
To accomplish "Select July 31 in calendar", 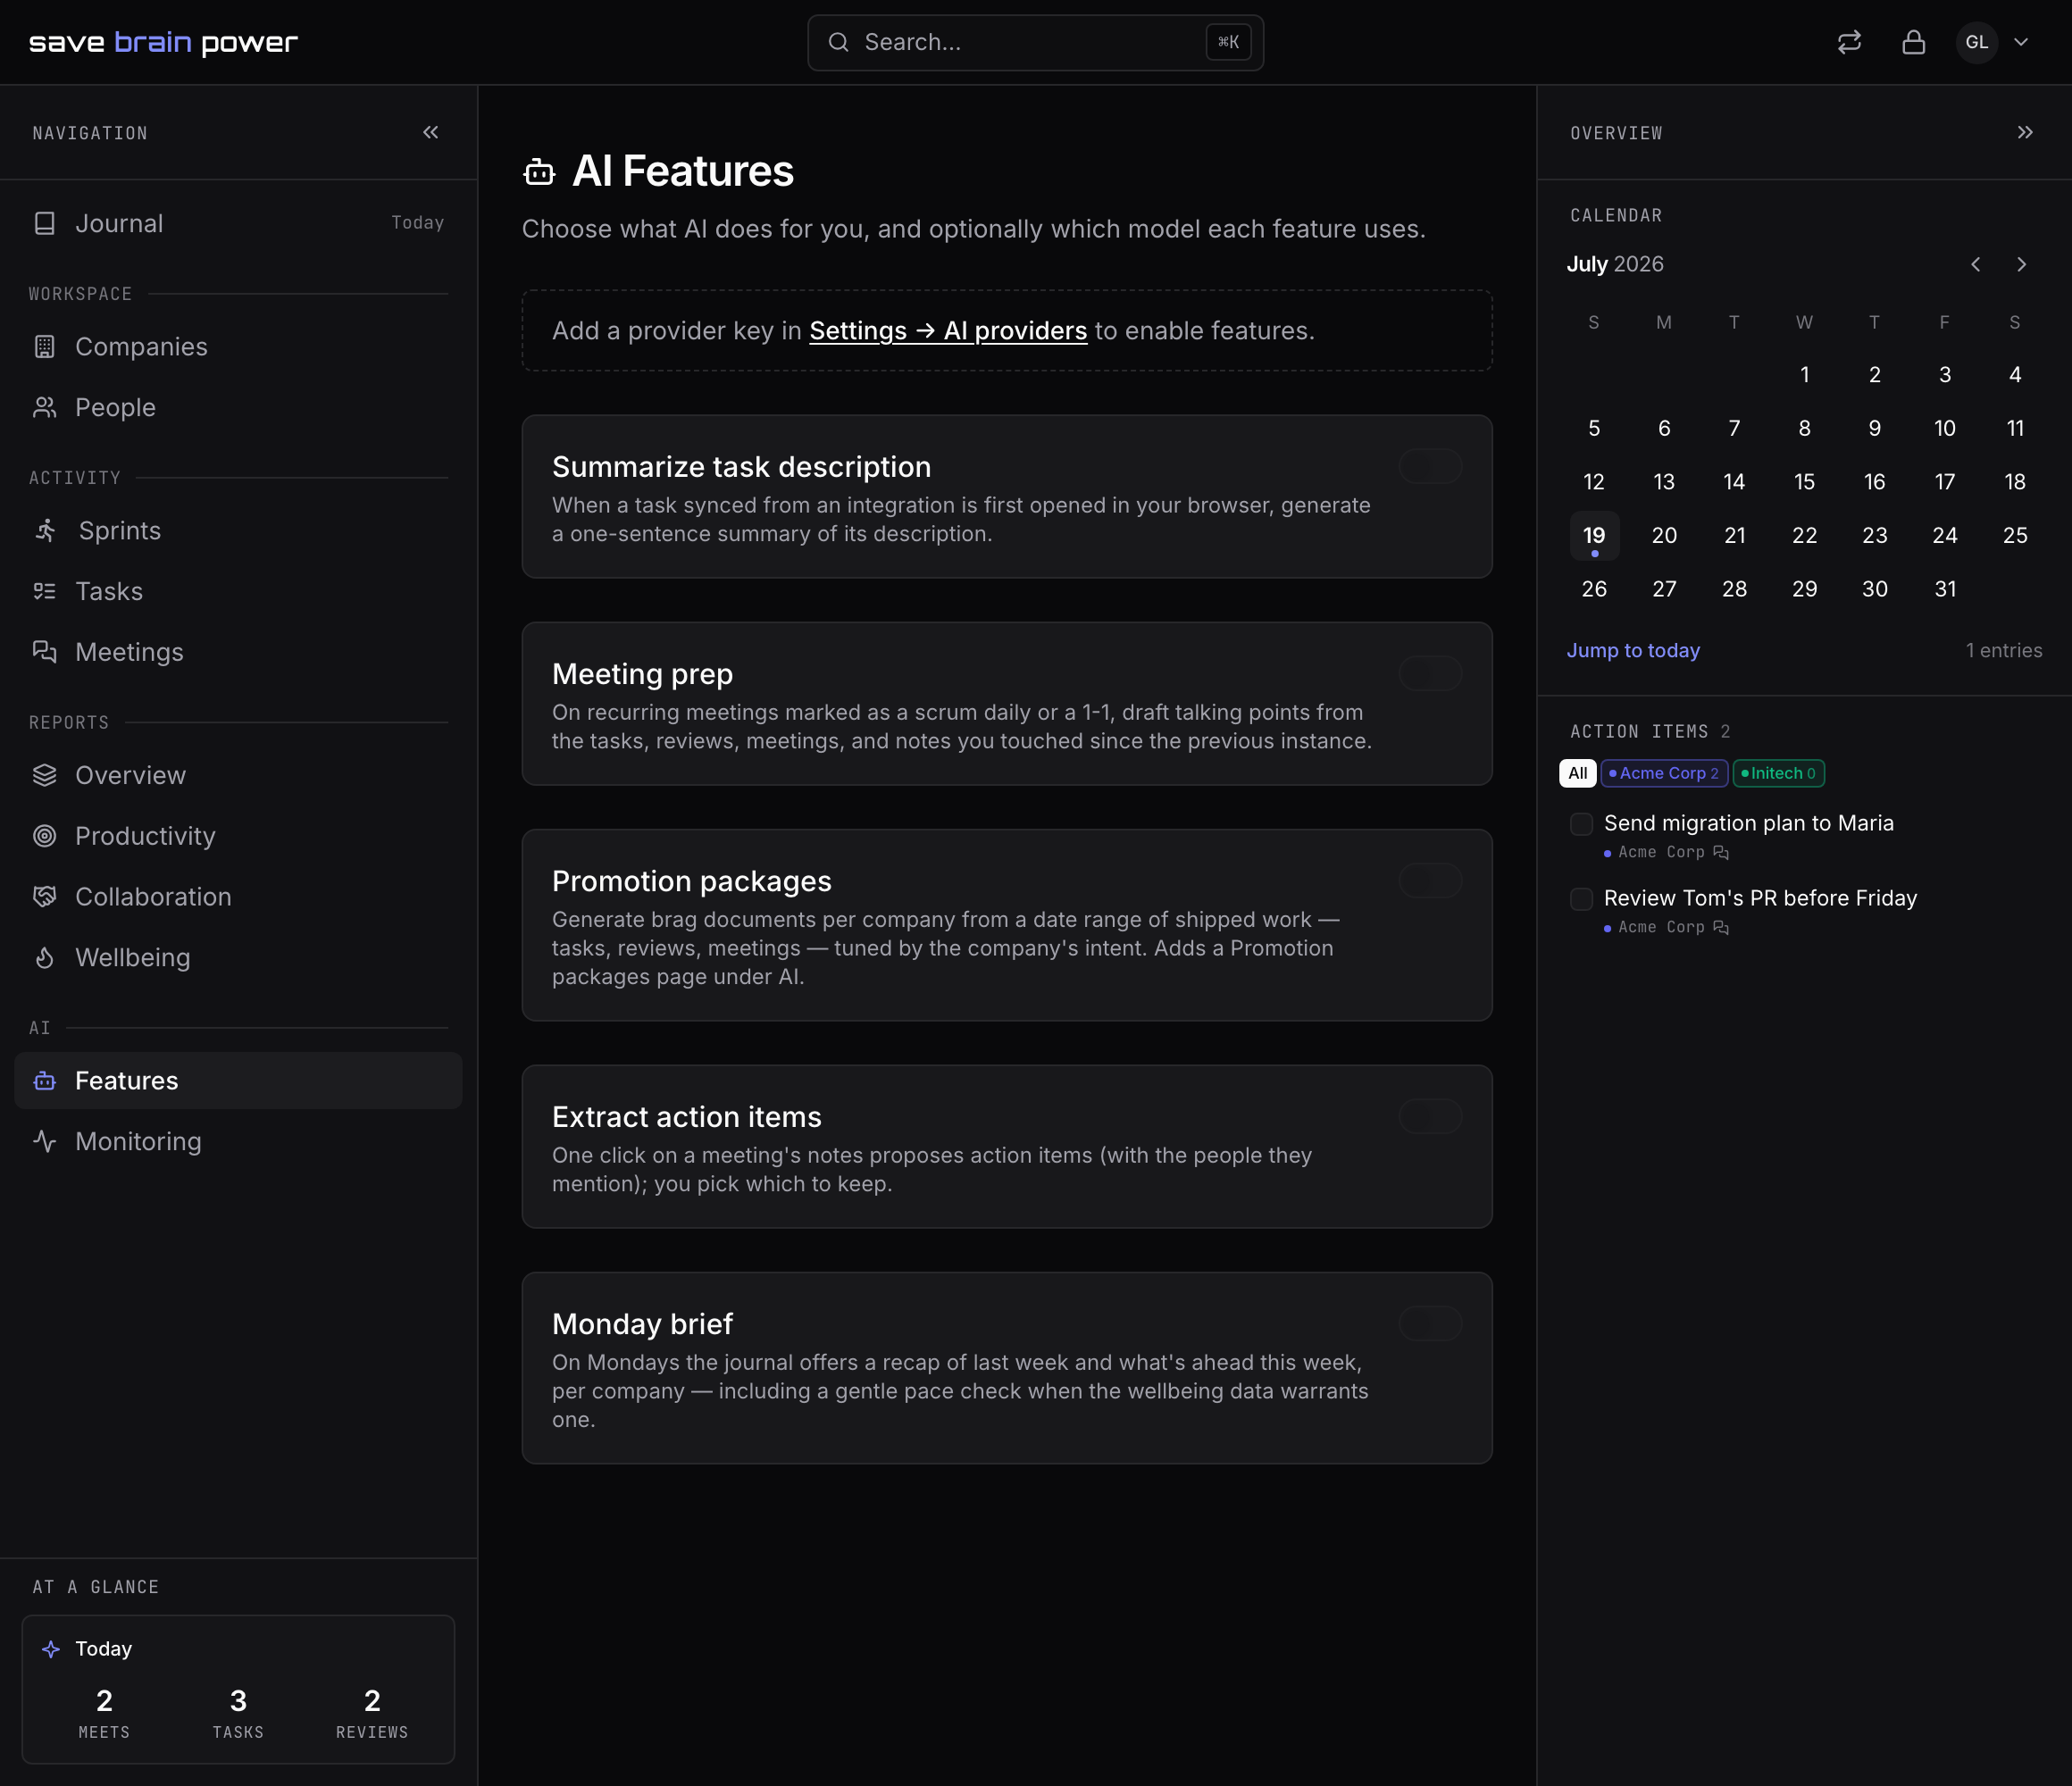I will pyautogui.click(x=1944, y=589).
